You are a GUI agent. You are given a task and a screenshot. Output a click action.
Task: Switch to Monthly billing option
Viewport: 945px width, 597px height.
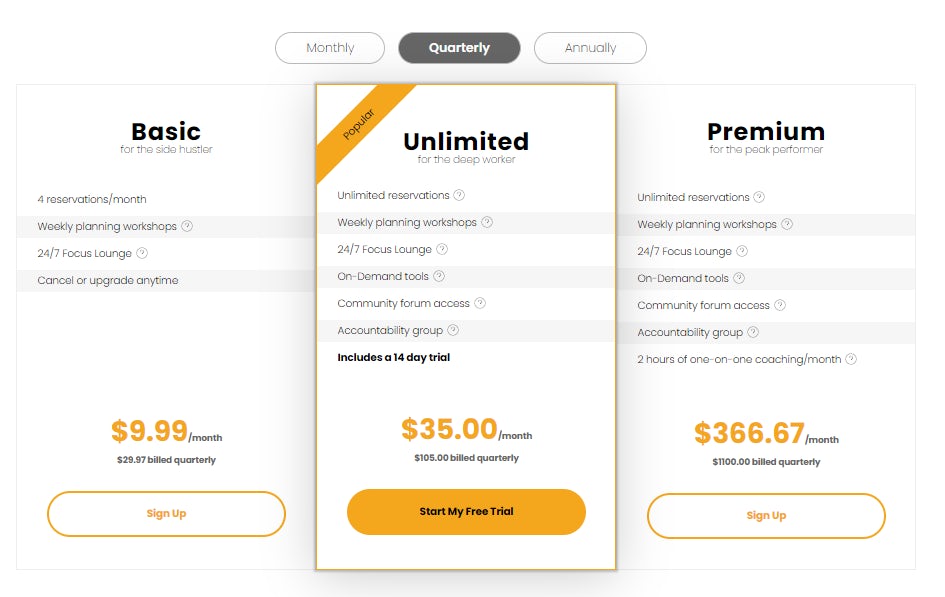pyautogui.click(x=330, y=48)
